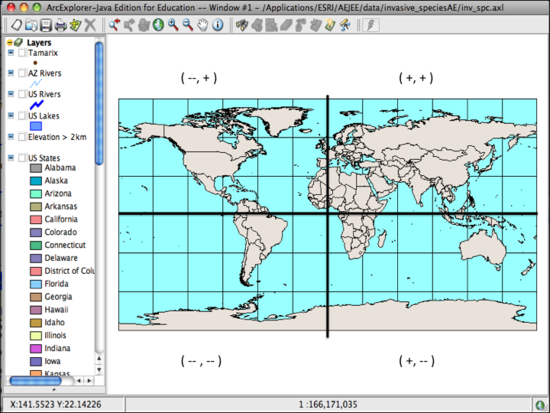The width and height of the screenshot is (550, 413).
Task: Enable the US States layer checkbox
Action: click(22, 158)
